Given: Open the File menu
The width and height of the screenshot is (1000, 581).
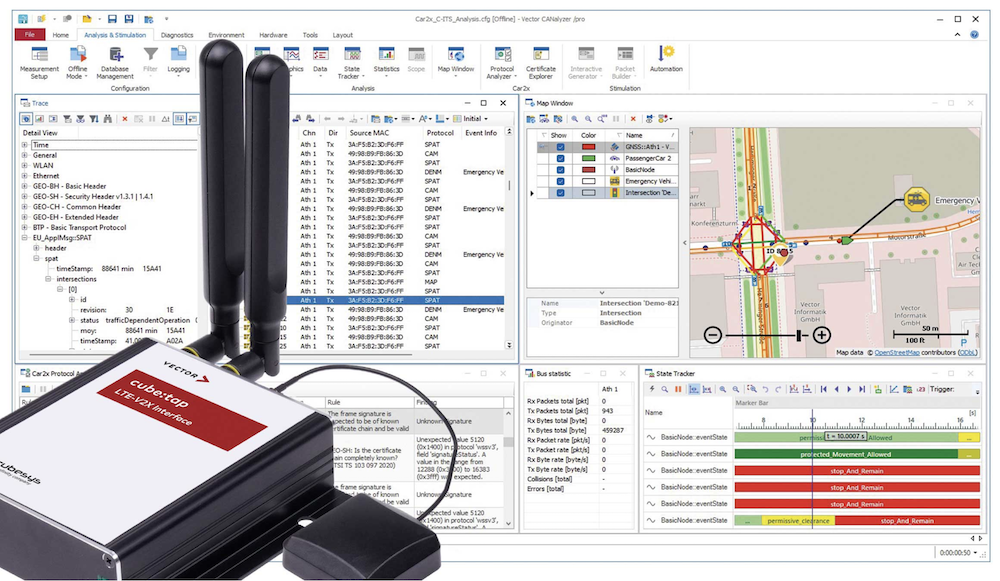Looking at the screenshot, I should coord(30,35).
